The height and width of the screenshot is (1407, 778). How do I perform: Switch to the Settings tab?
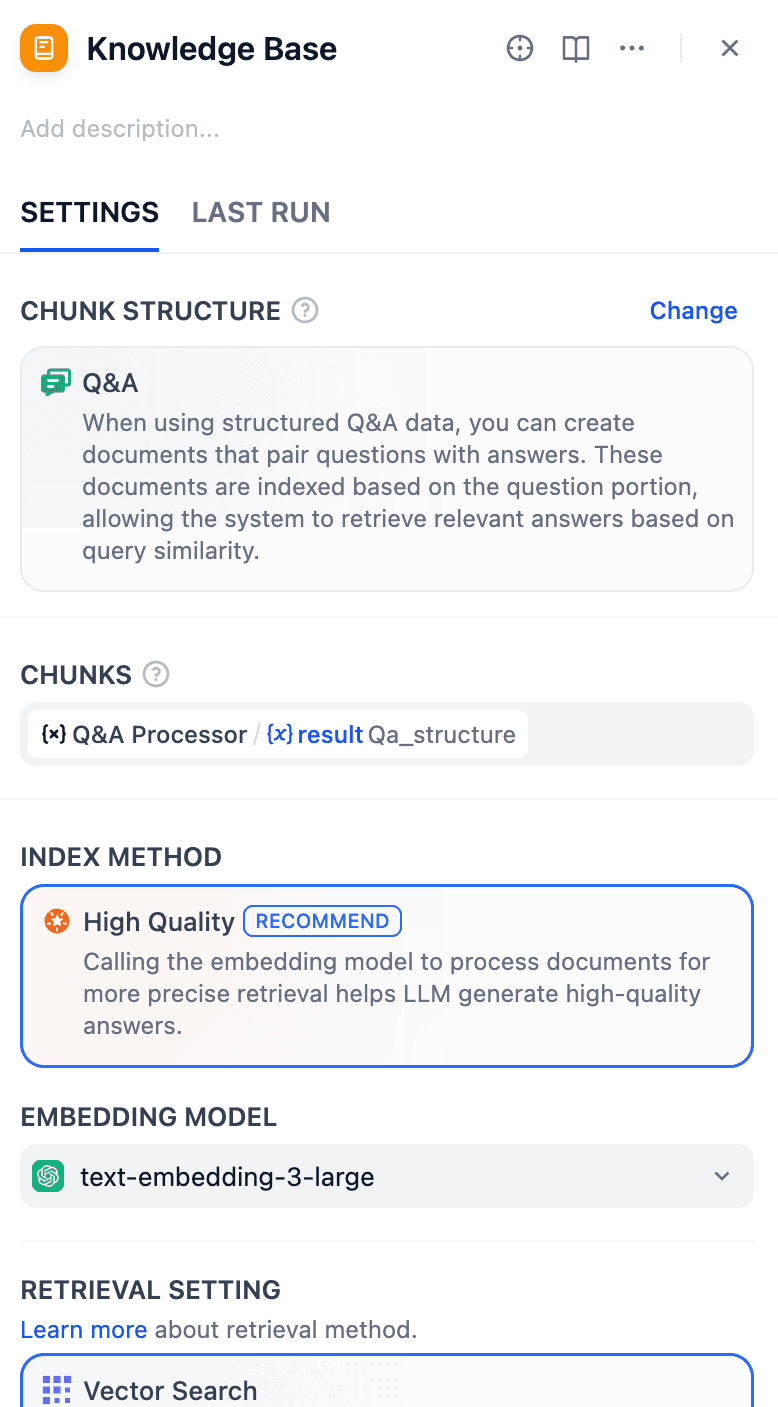click(90, 212)
